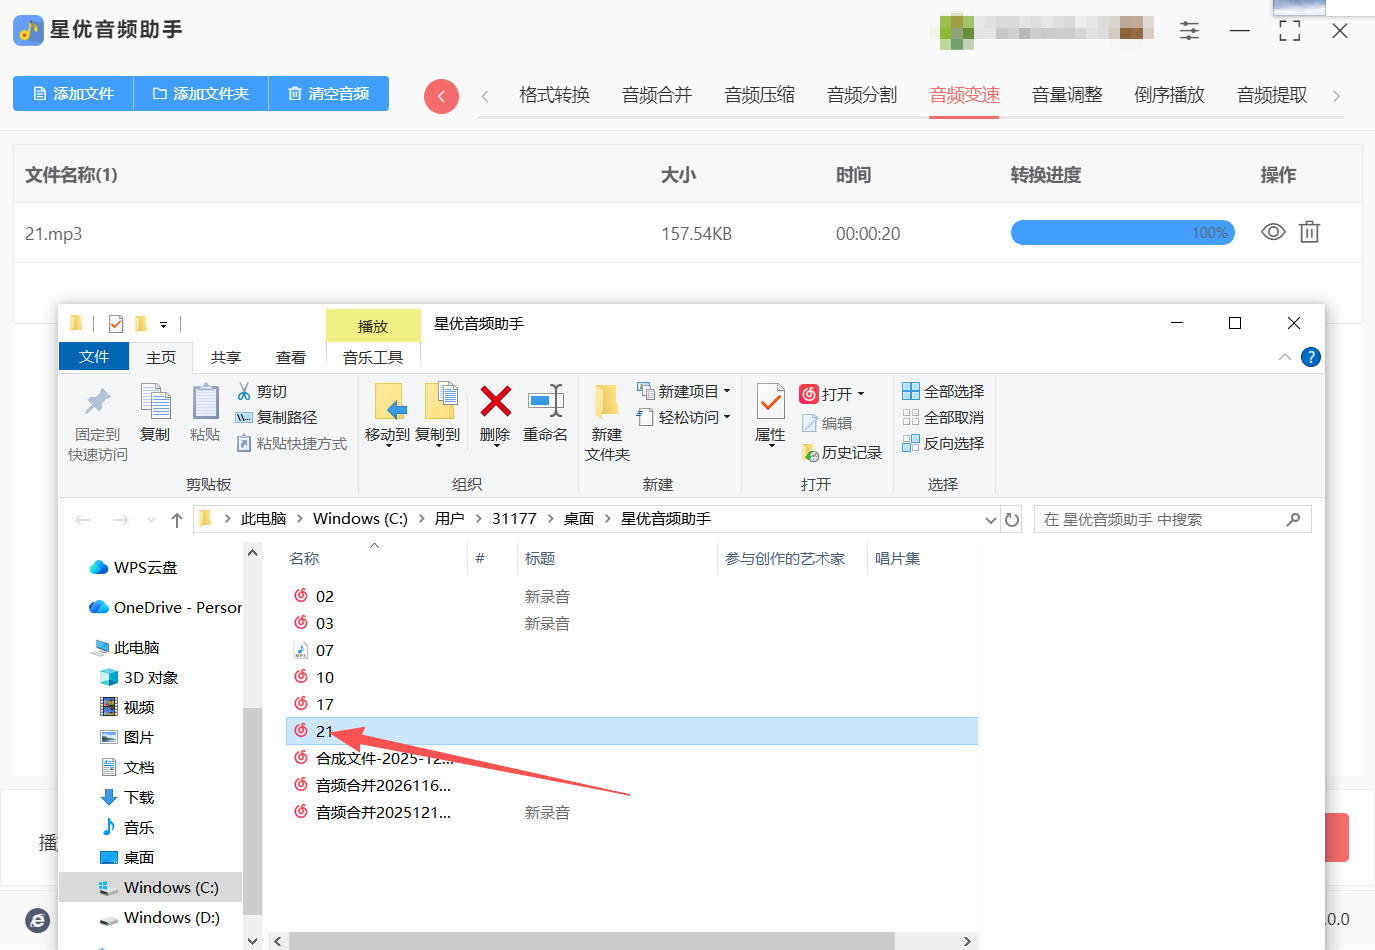The height and width of the screenshot is (950, 1375).
Task: Click the History icon
Action: pyautogui.click(x=810, y=453)
